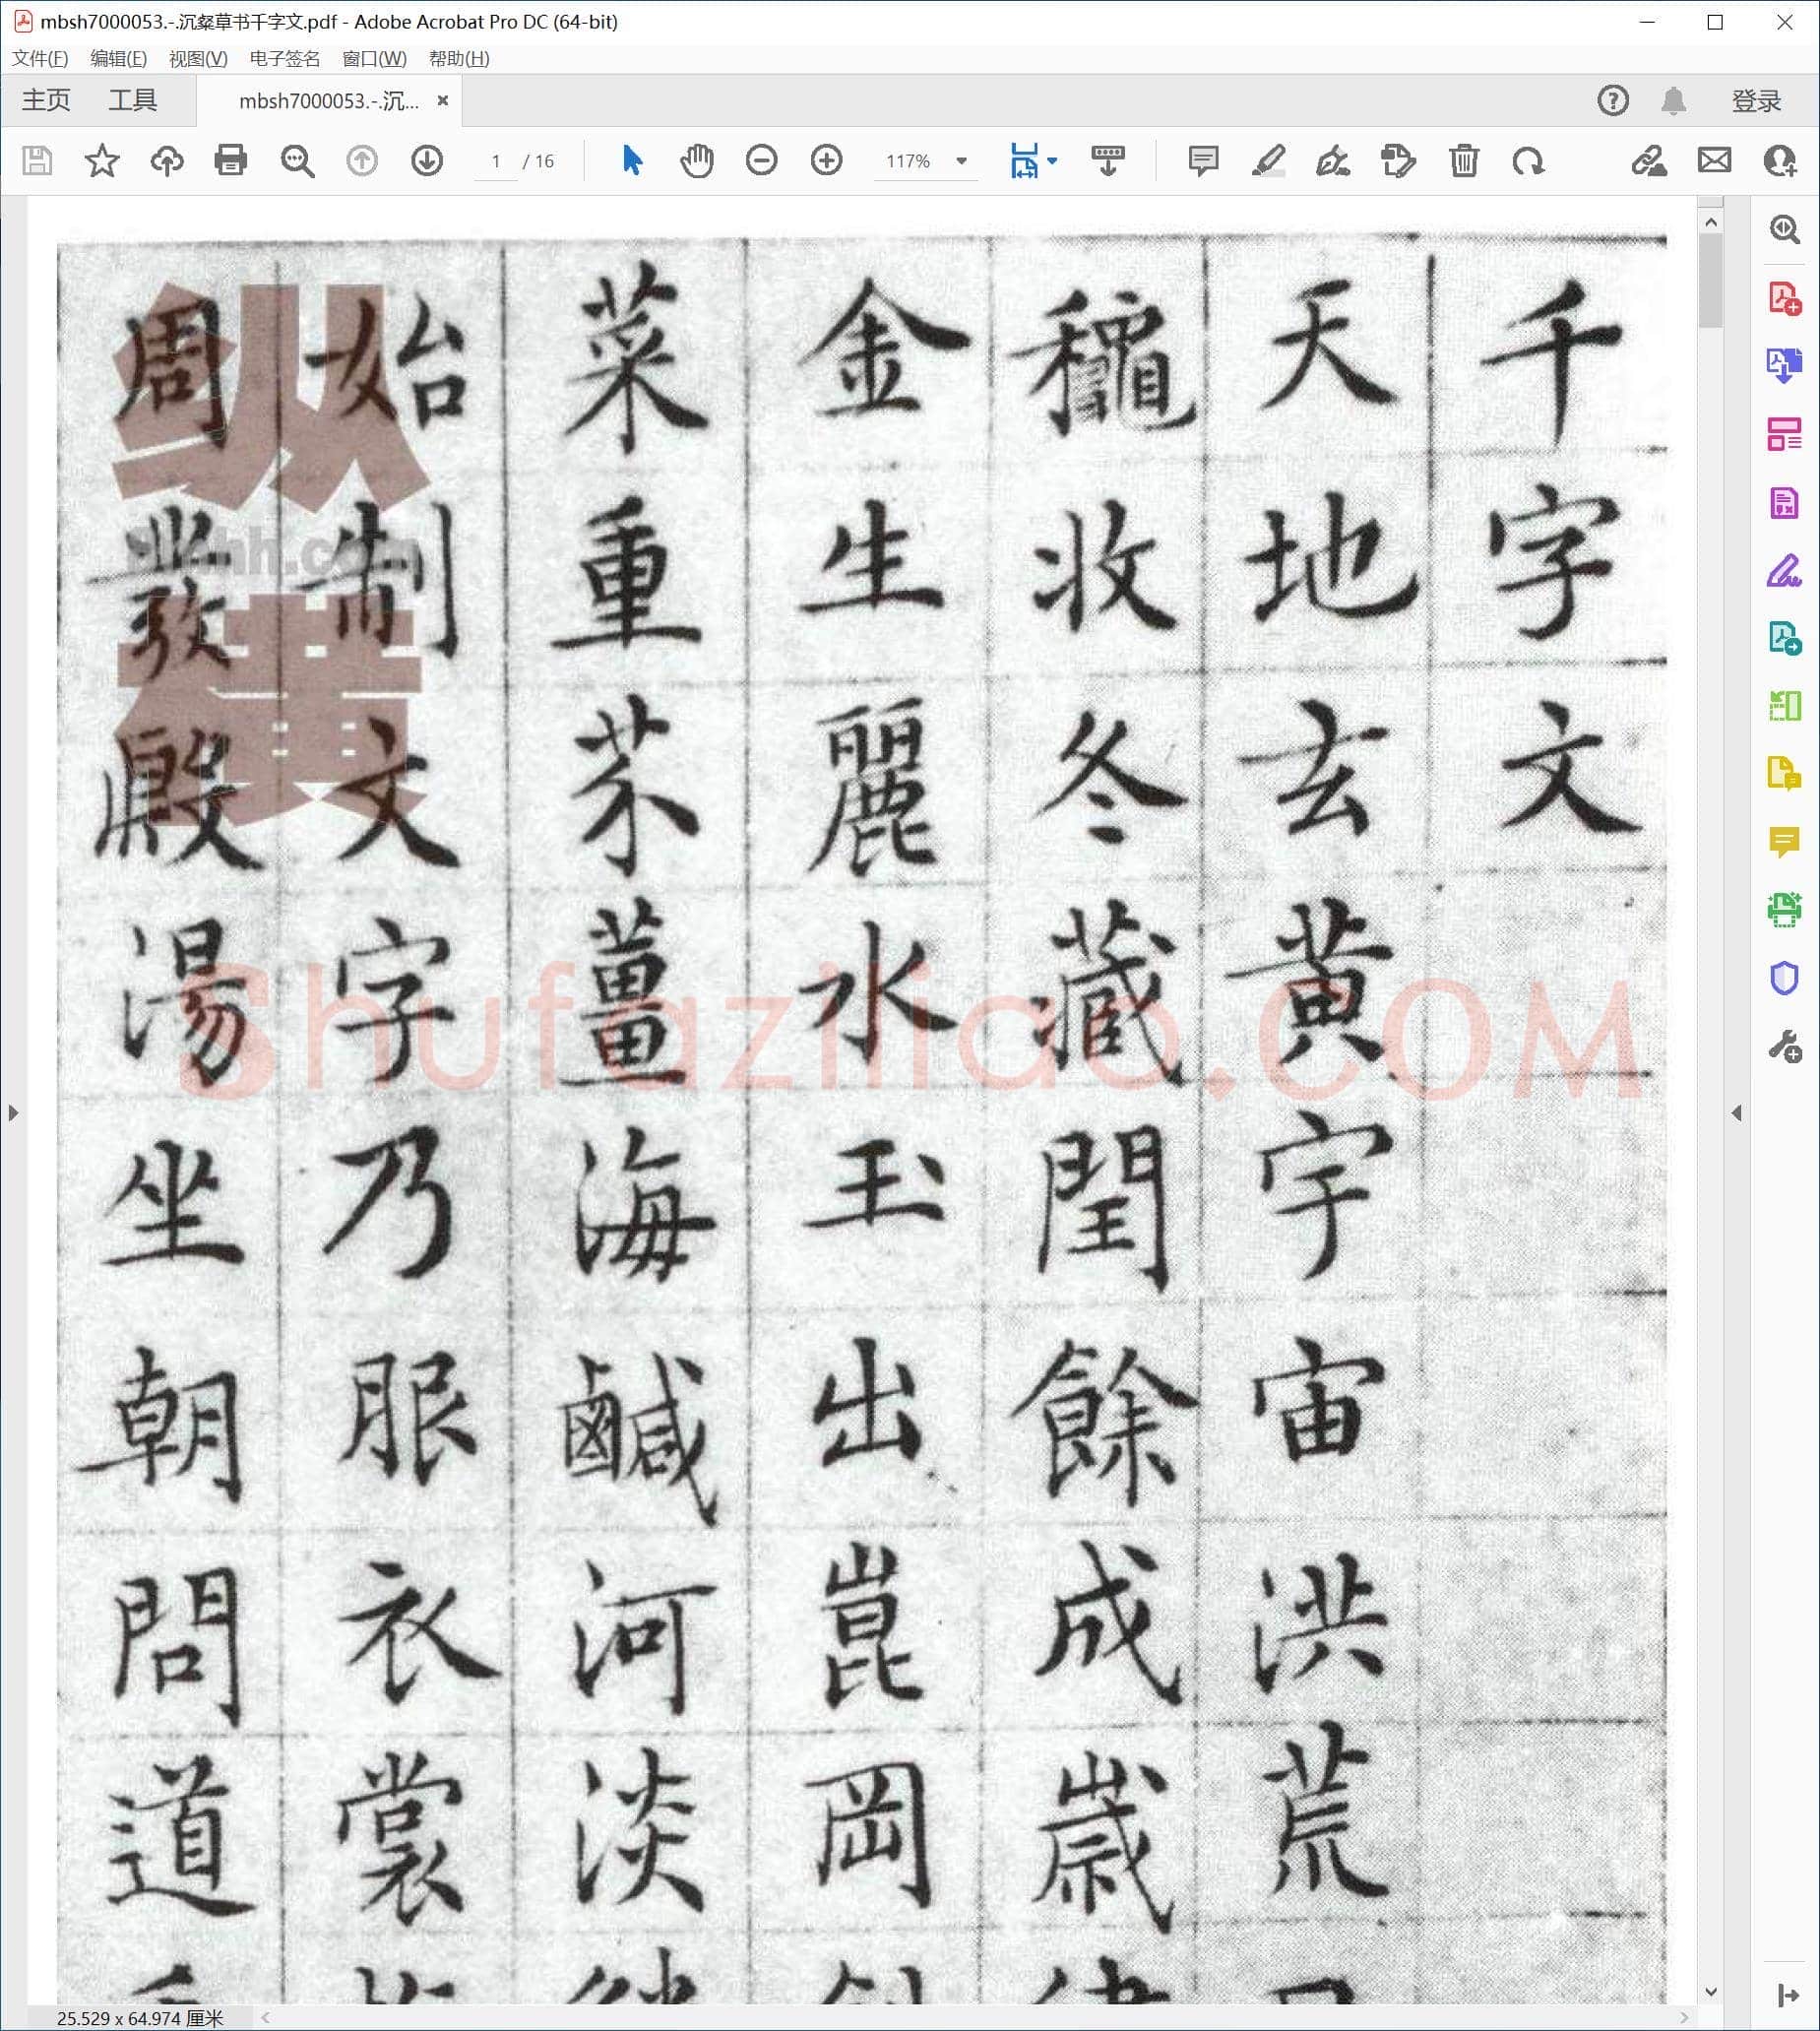Share with others person icon
Image resolution: width=1820 pixels, height=2031 pixels.
(1779, 161)
